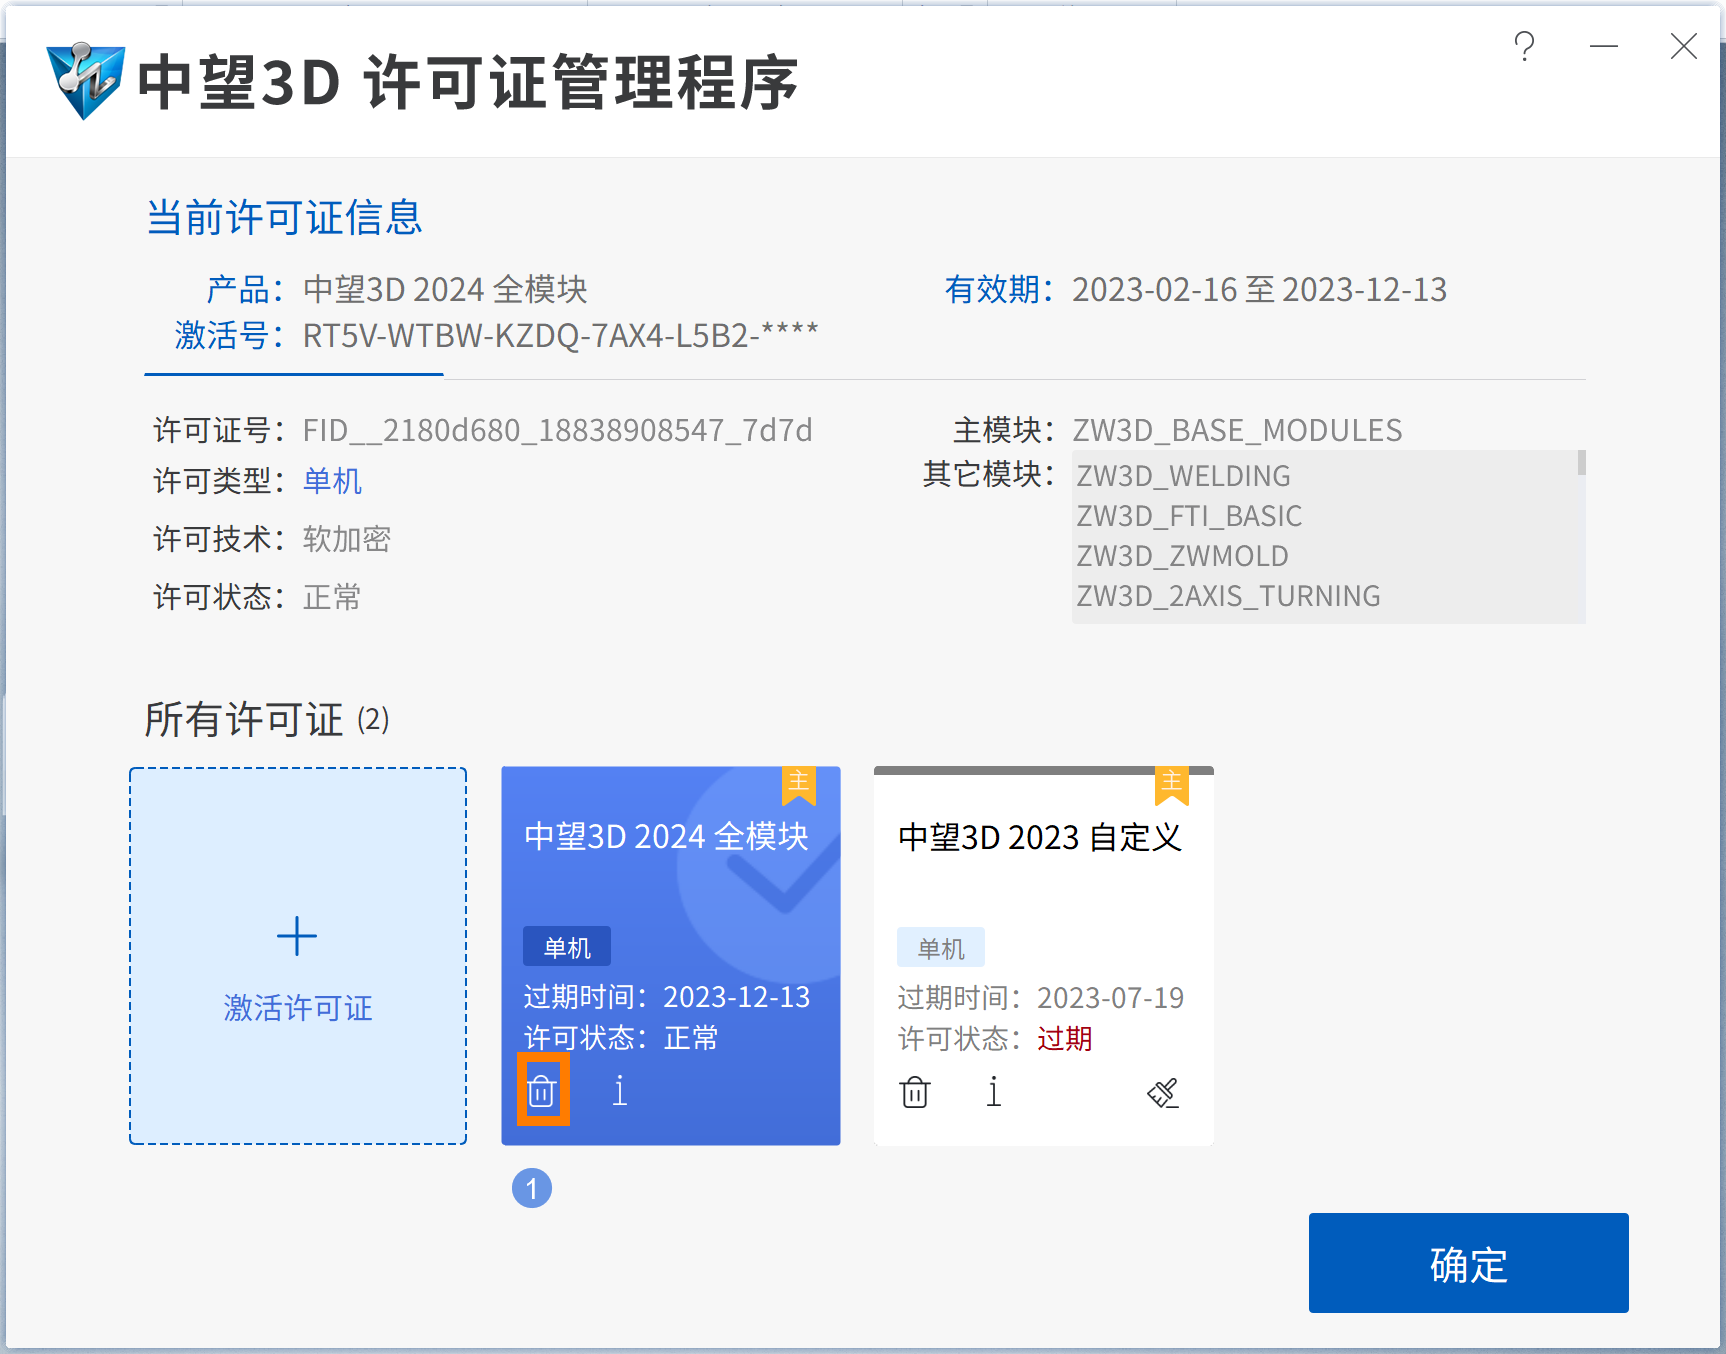
Task: Click expiry date 2023-07-19
Action: coord(1110,998)
